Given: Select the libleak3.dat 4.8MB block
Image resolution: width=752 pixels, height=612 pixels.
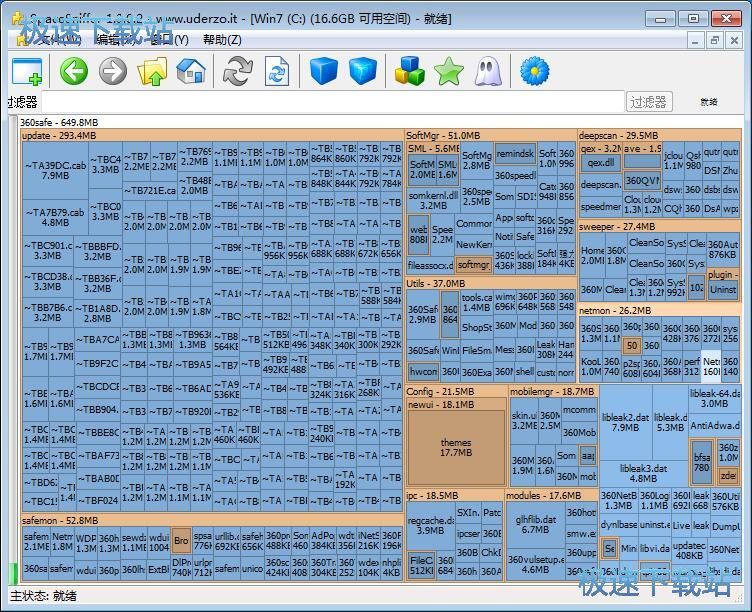Looking at the screenshot, I should click(x=643, y=473).
